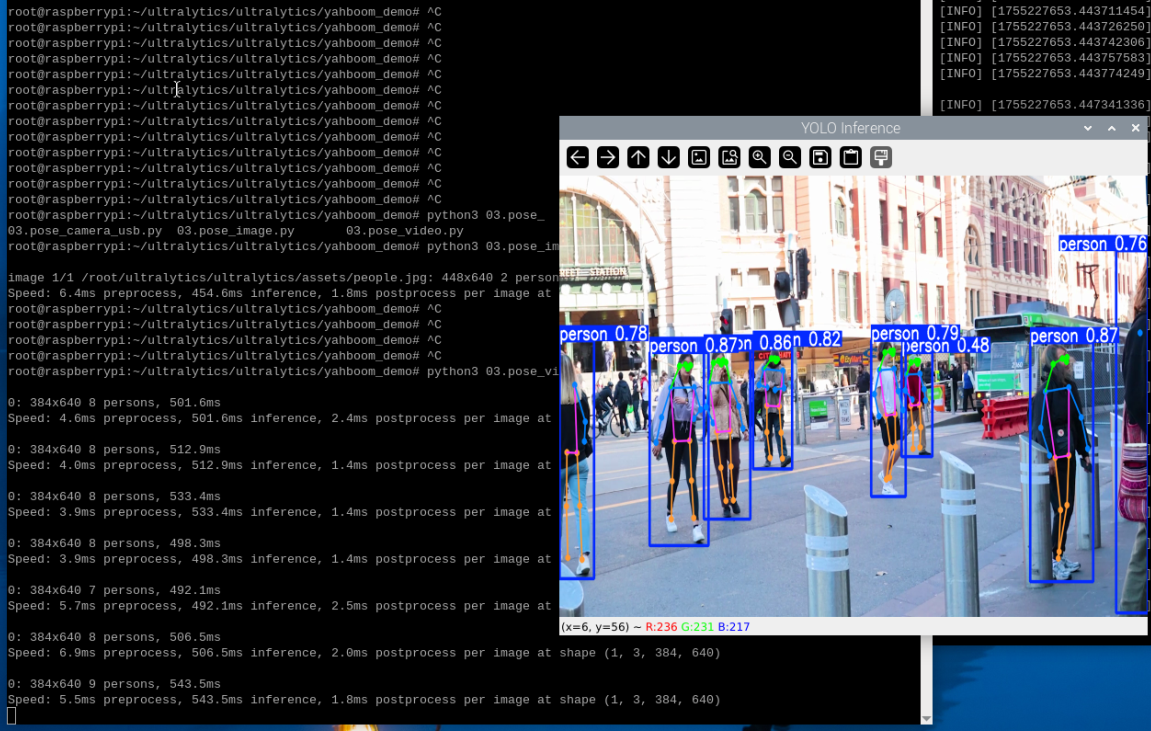Click the "0: 384x640 8 persons, 533.4ms" line
1151x731 pixels.
click(x=114, y=496)
